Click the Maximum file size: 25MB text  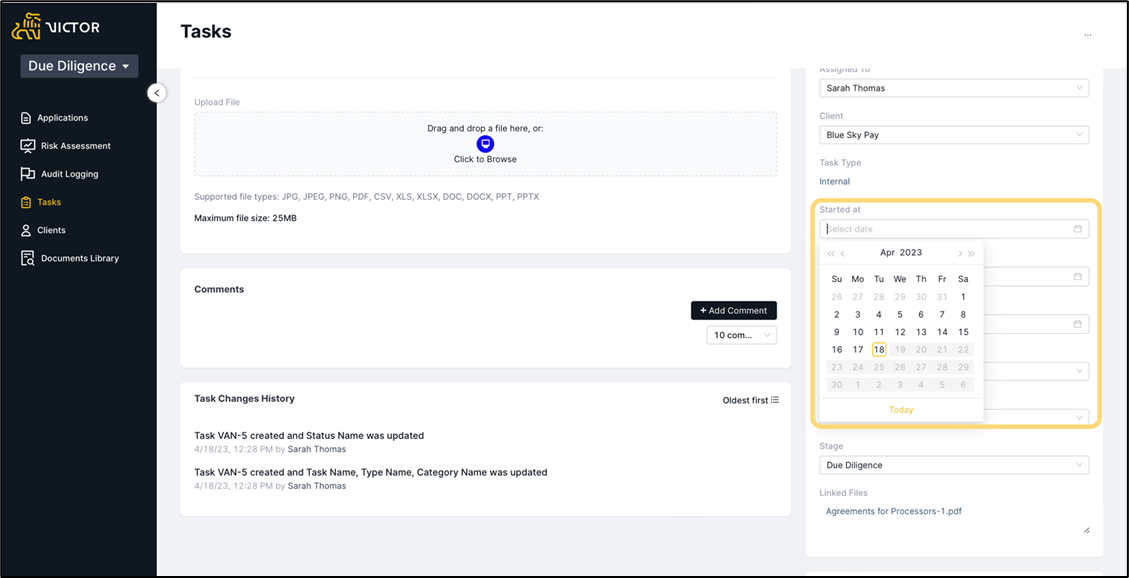coord(246,217)
